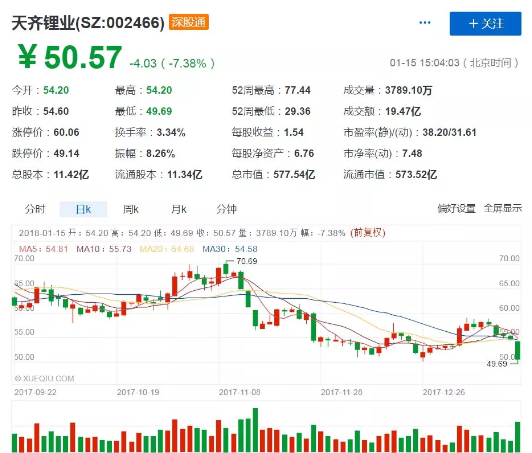Click the MA30: 54.58 indicator label
The image size is (532, 453).
pyautogui.click(x=230, y=249)
